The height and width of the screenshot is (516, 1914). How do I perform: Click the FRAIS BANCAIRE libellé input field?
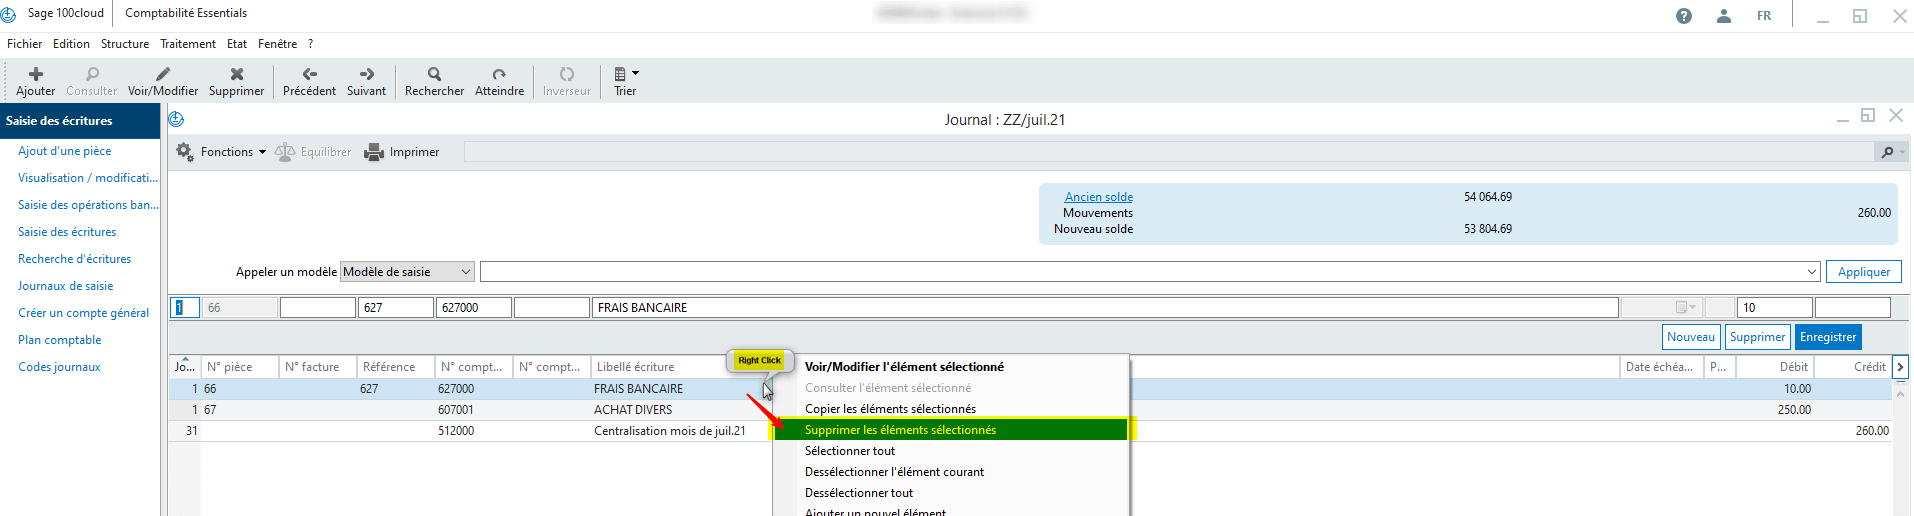pyautogui.click(x=1104, y=308)
